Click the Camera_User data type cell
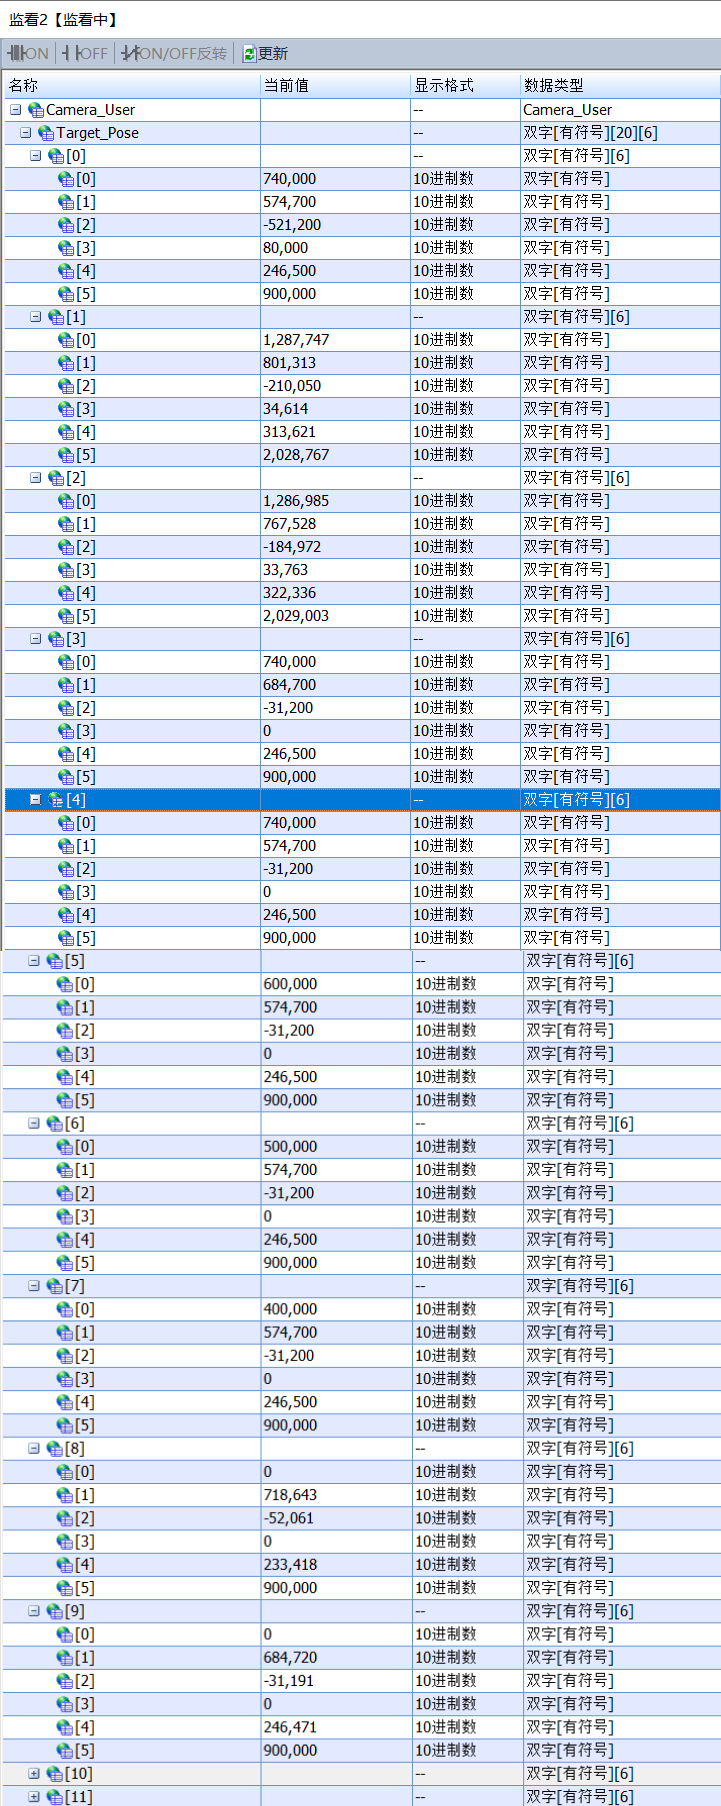721x1806 pixels. [620, 109]
